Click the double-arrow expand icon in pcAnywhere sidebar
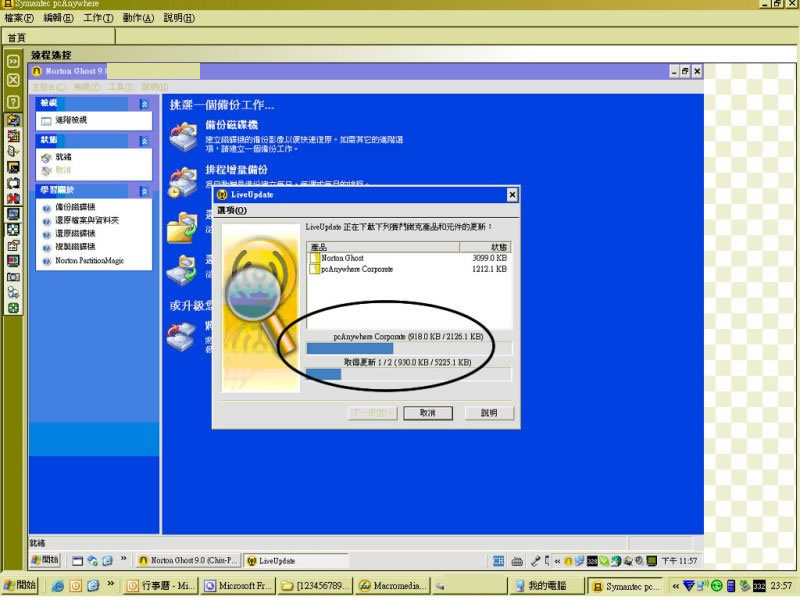Screen dimensions: 800x600 tap(13, 61)
